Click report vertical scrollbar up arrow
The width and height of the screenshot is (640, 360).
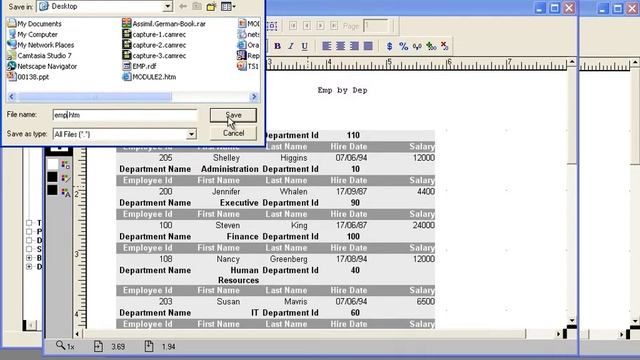point(572,62)
